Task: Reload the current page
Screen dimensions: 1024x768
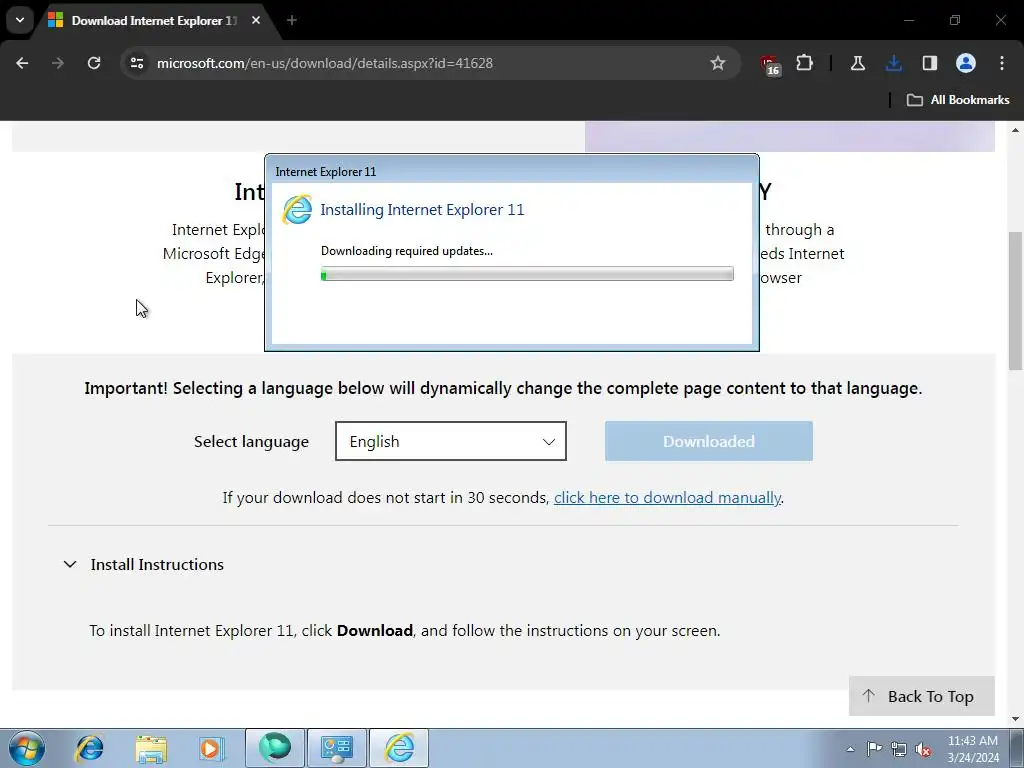Action: (94, 63)
